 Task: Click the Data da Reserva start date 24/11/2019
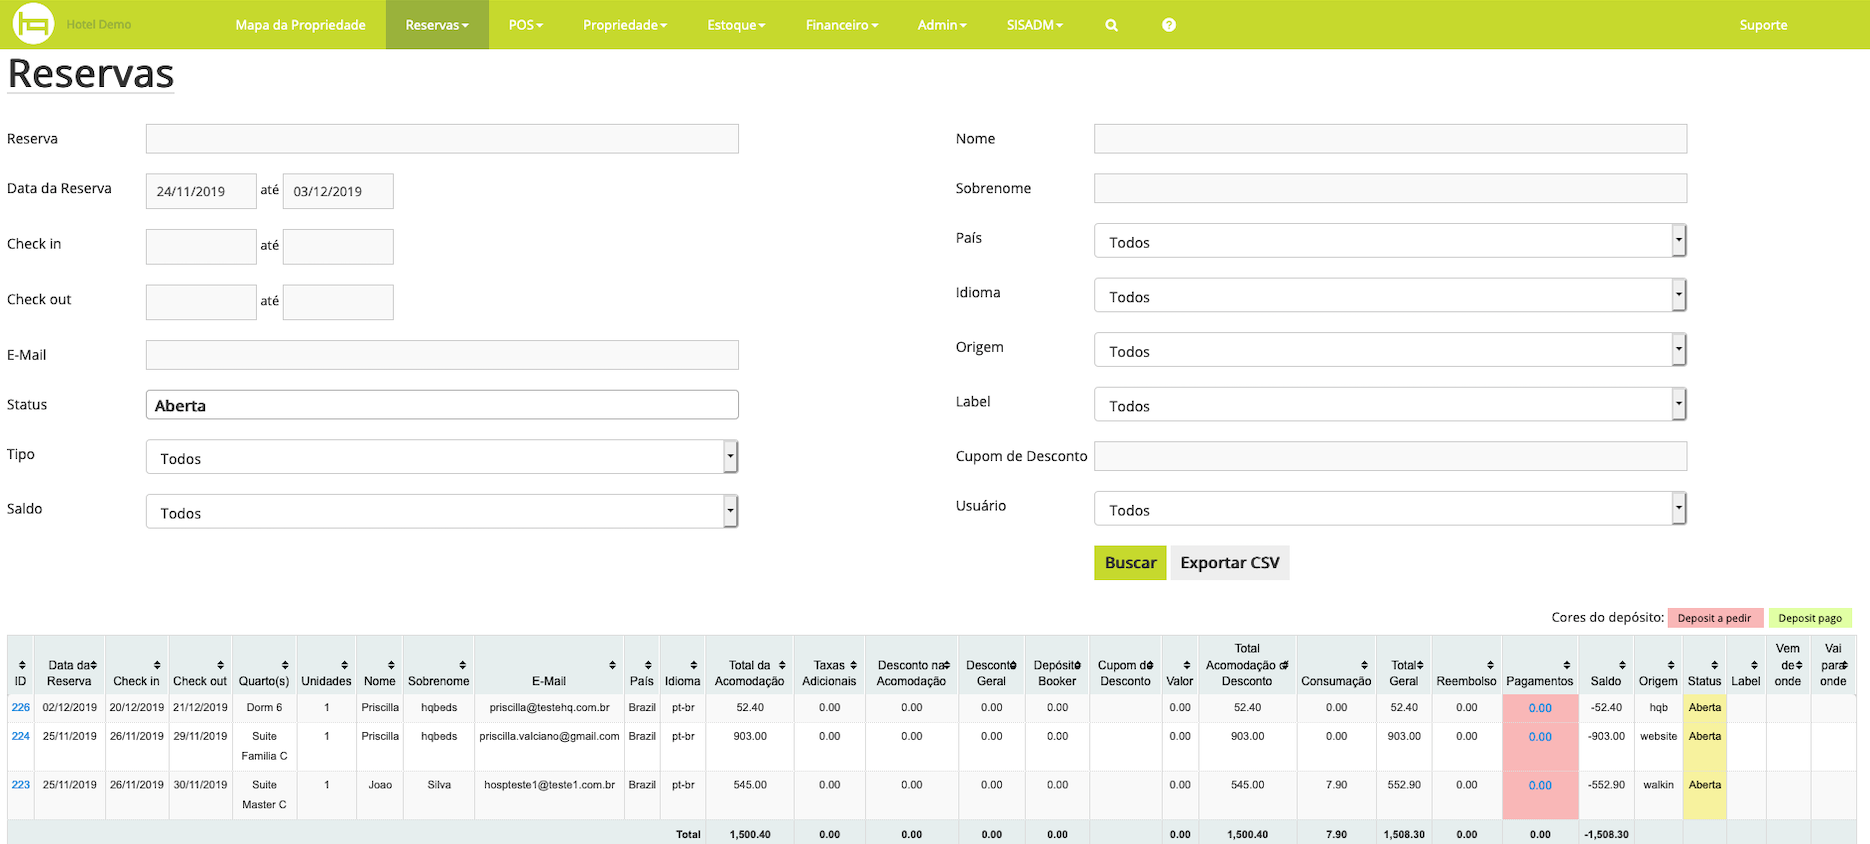point(201,191)
